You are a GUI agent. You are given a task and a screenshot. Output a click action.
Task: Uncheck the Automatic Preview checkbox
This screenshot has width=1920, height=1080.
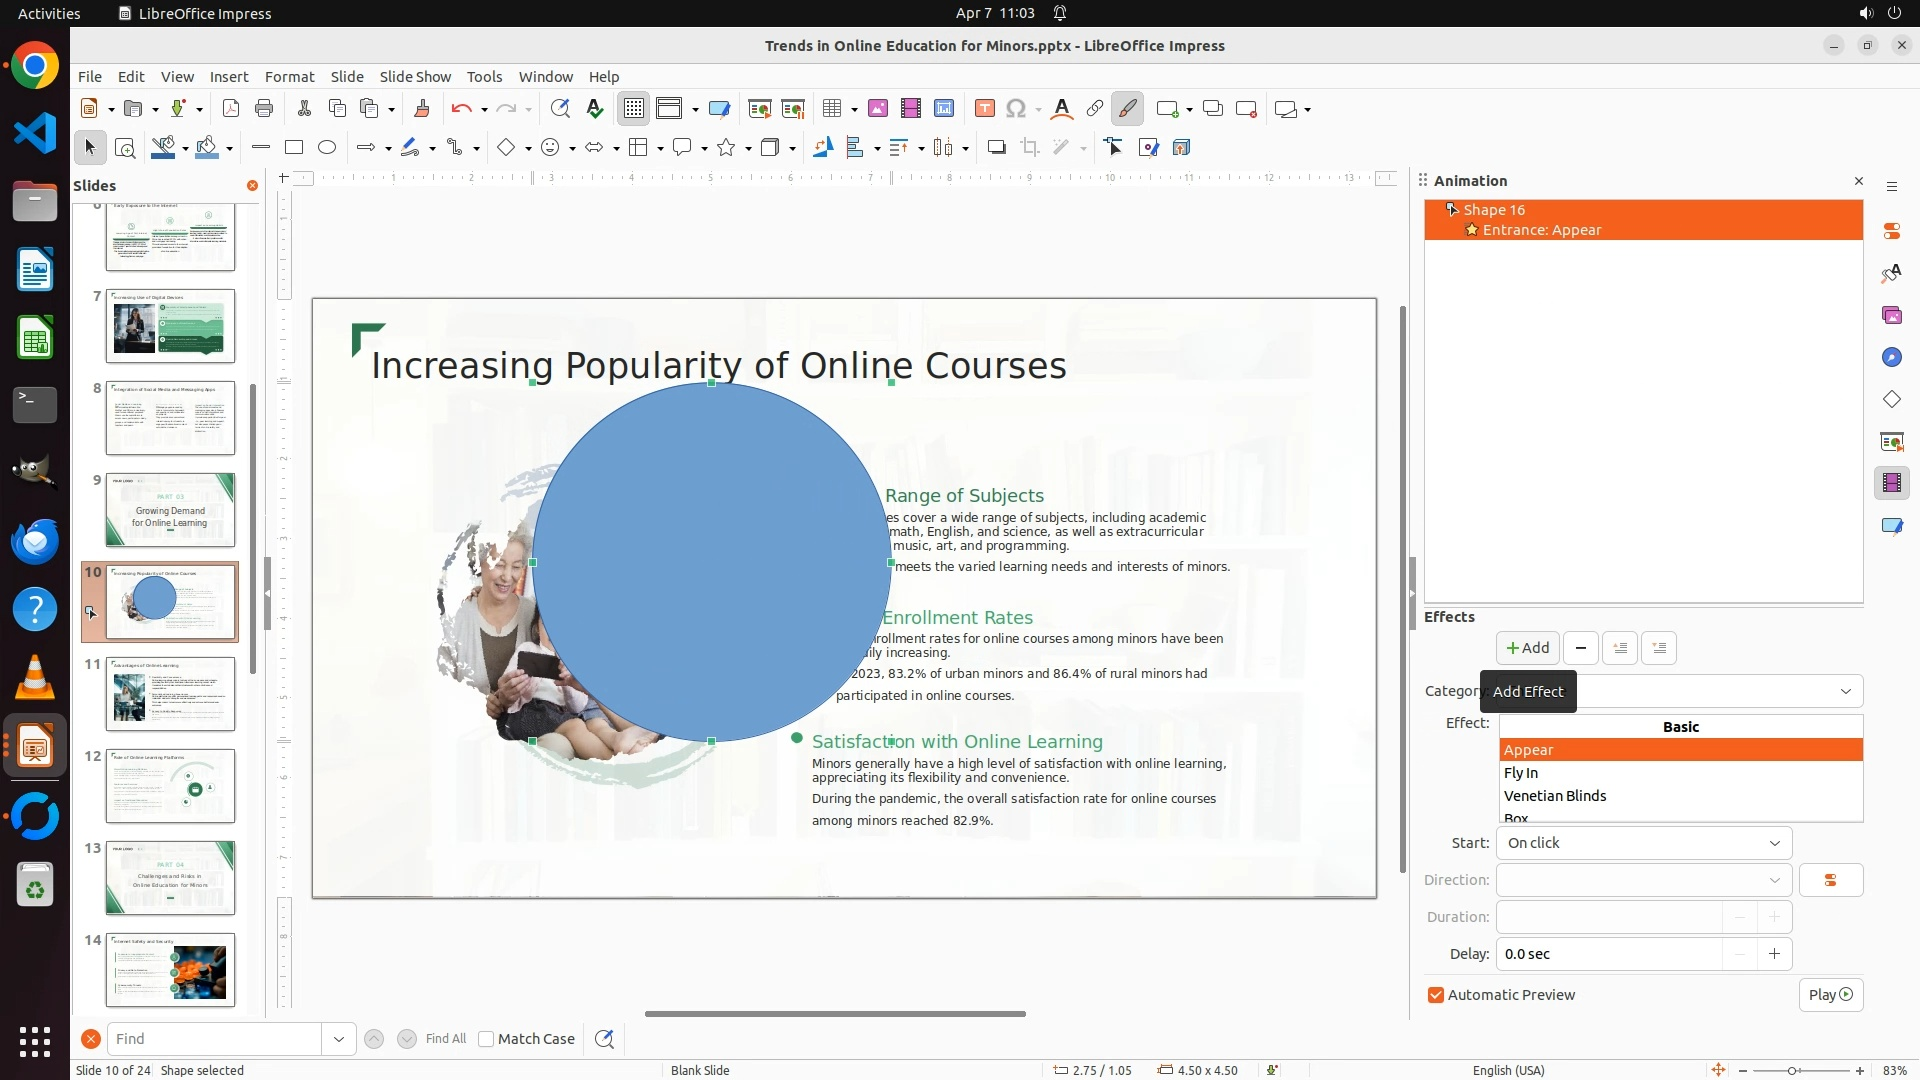(x=1436, y=995)
